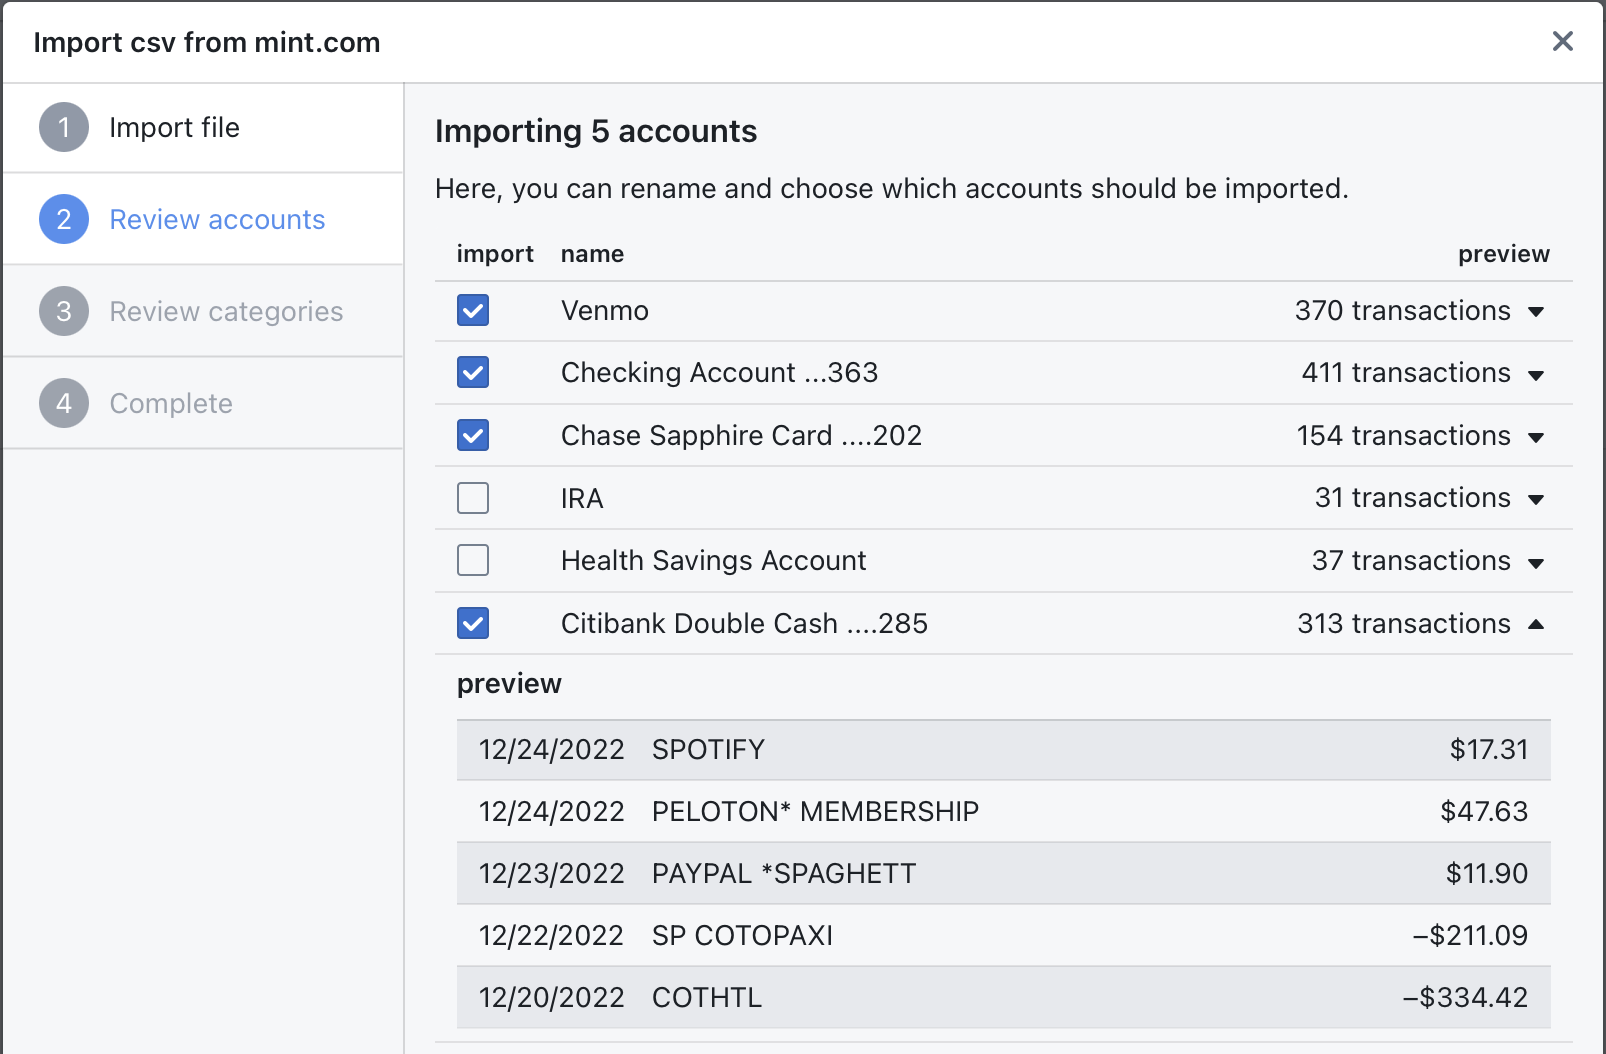Click the step 1 Import file circle icon
This screenshot has height=1054, width=1606.
(63, 127)
